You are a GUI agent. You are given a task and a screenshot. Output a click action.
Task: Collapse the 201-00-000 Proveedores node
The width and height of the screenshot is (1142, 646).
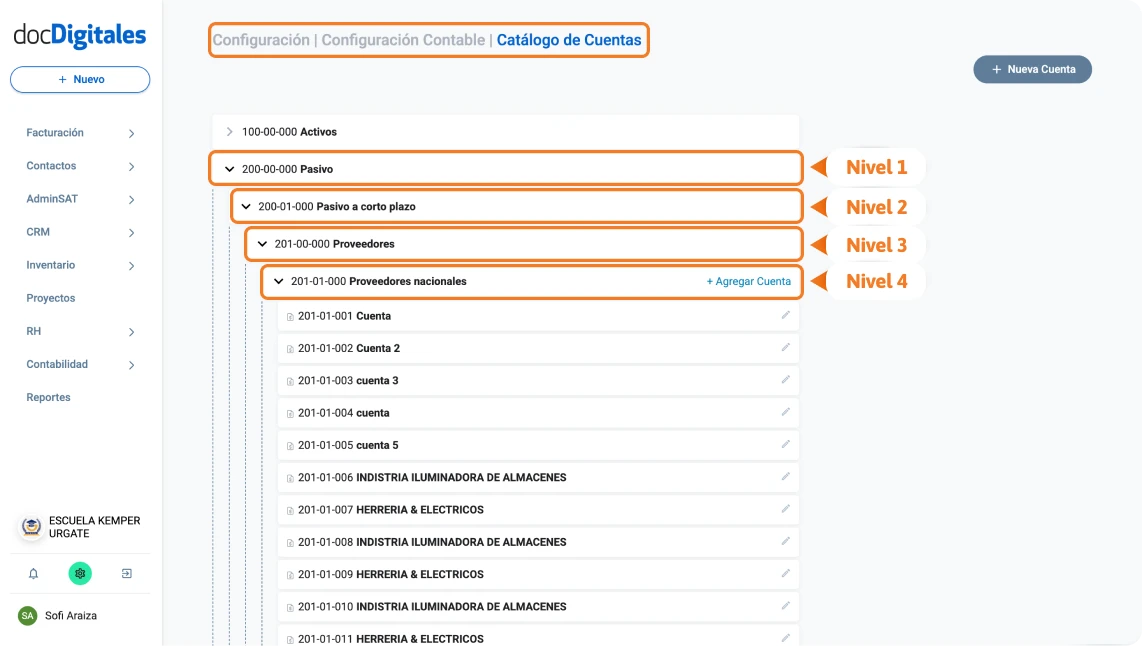point(262,244)
